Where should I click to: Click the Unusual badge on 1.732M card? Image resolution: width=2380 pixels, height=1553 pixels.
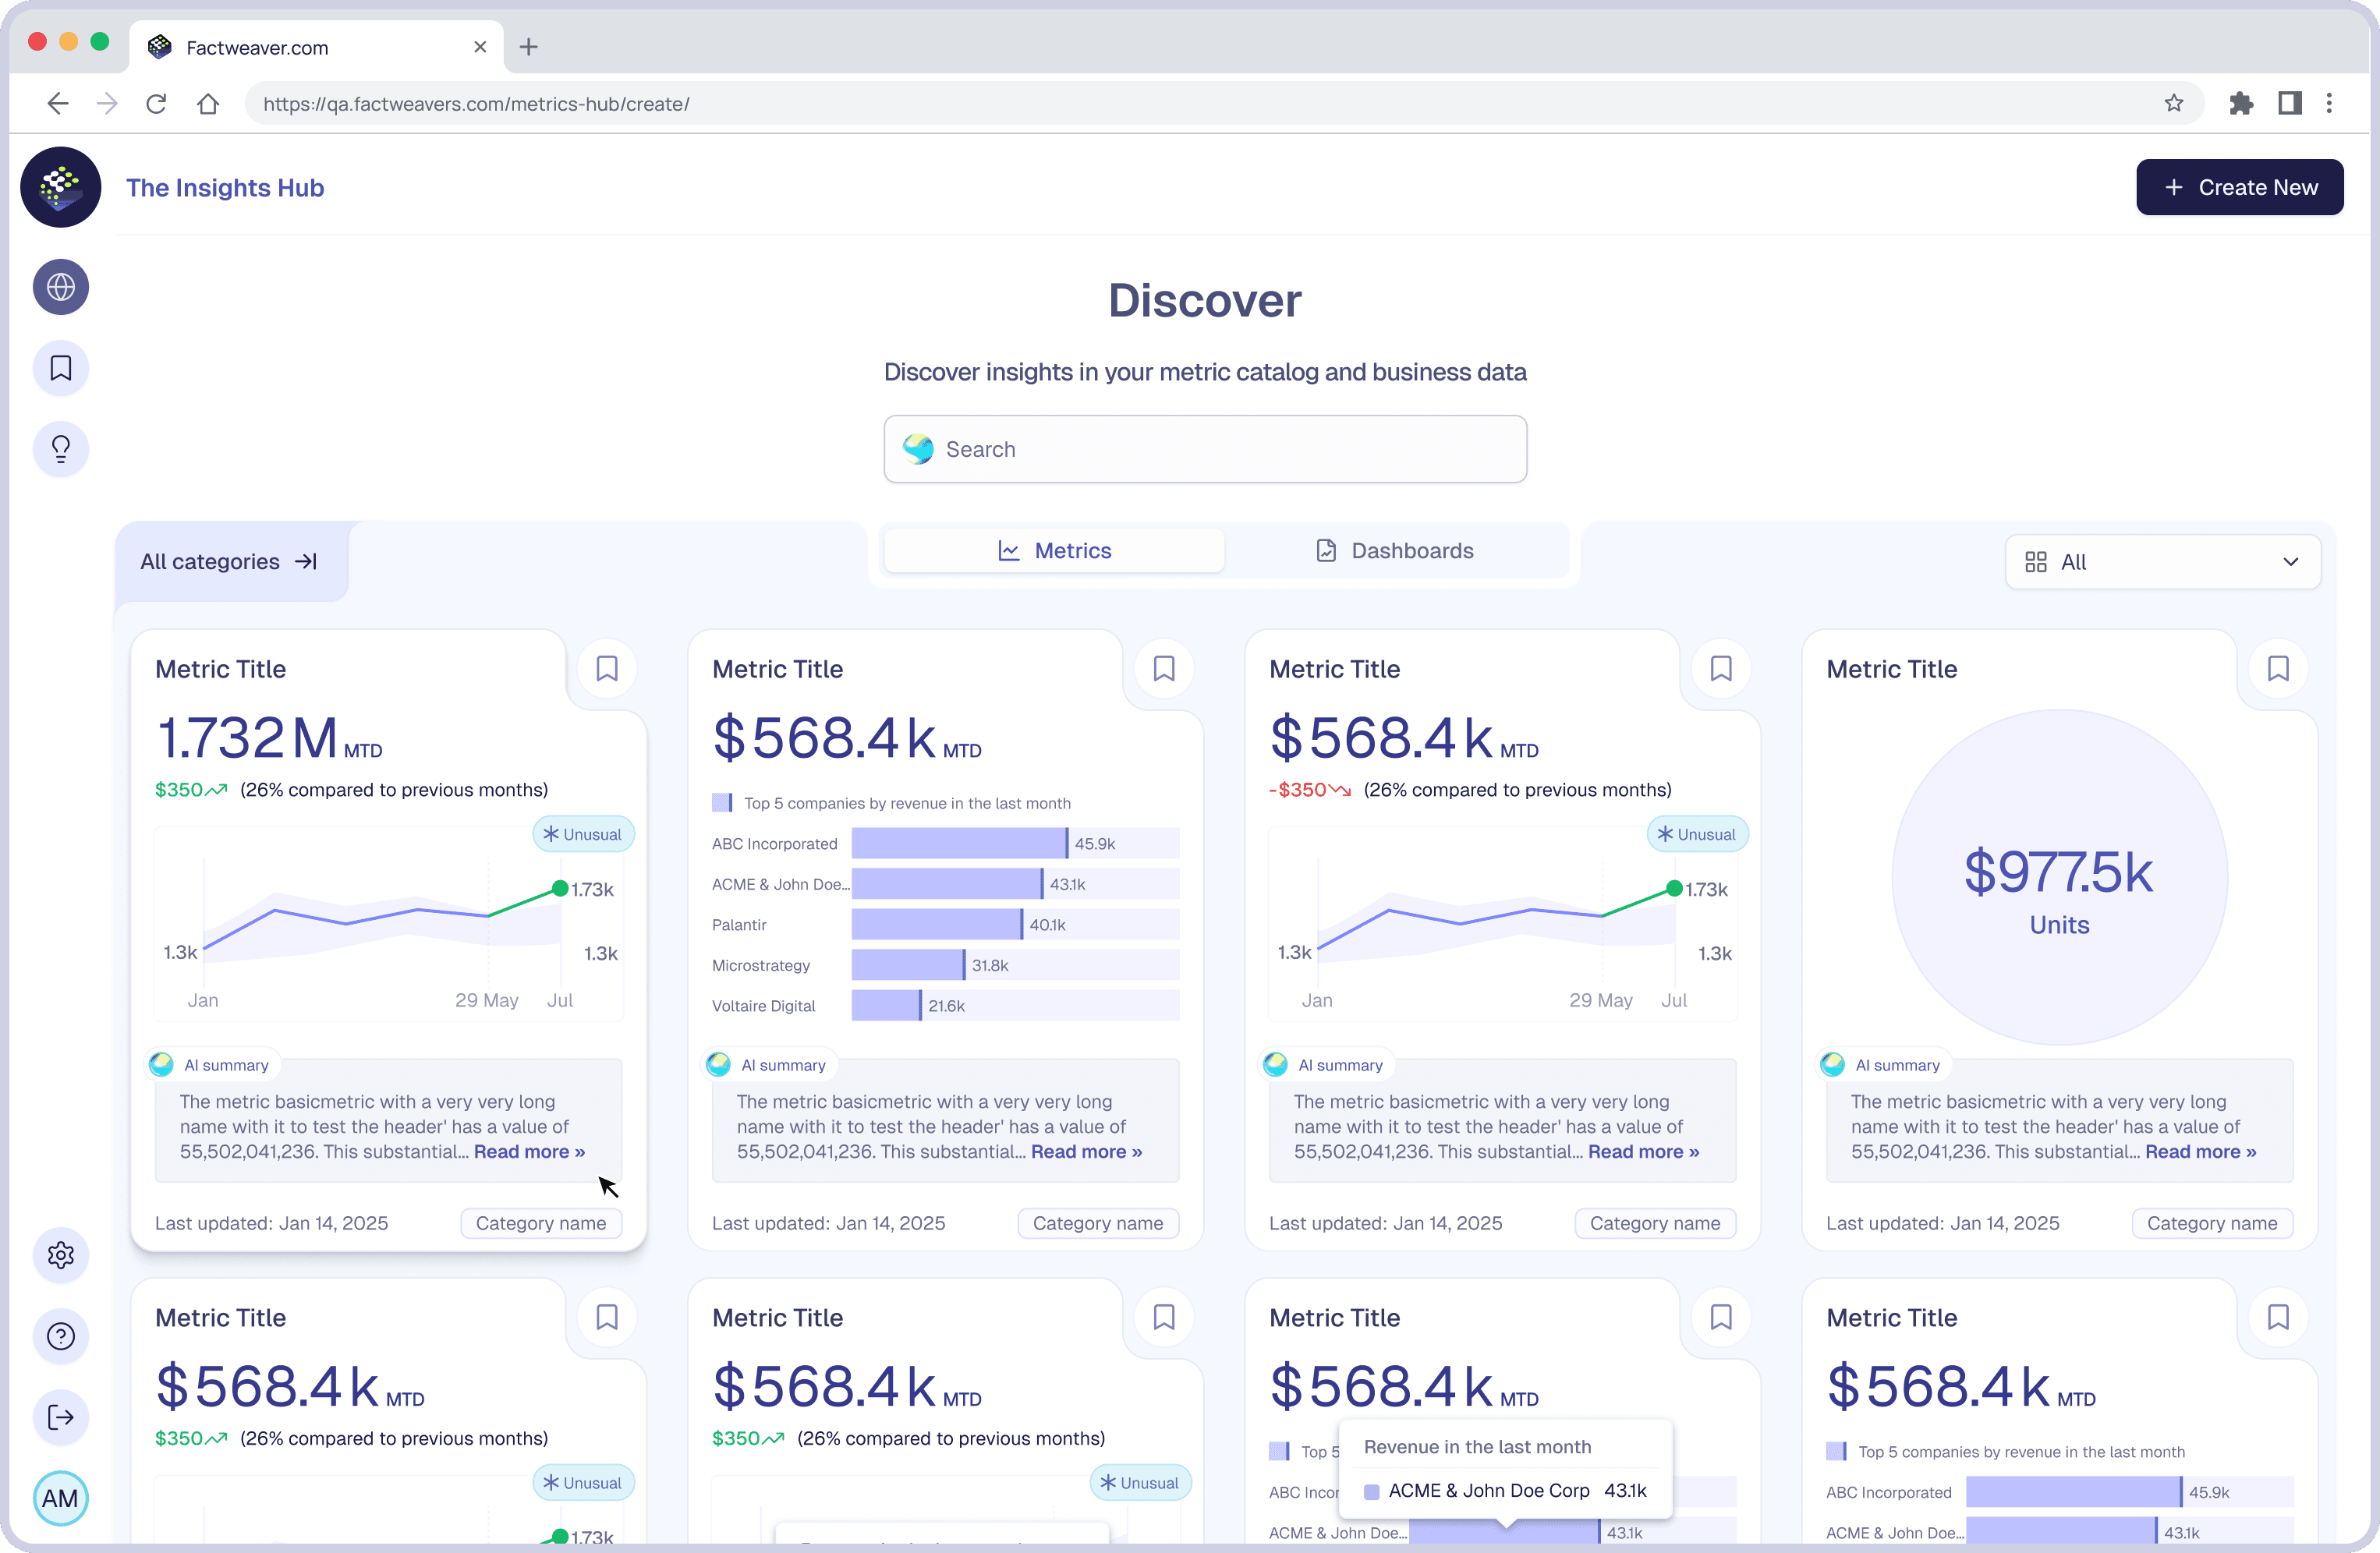[583, 834]
